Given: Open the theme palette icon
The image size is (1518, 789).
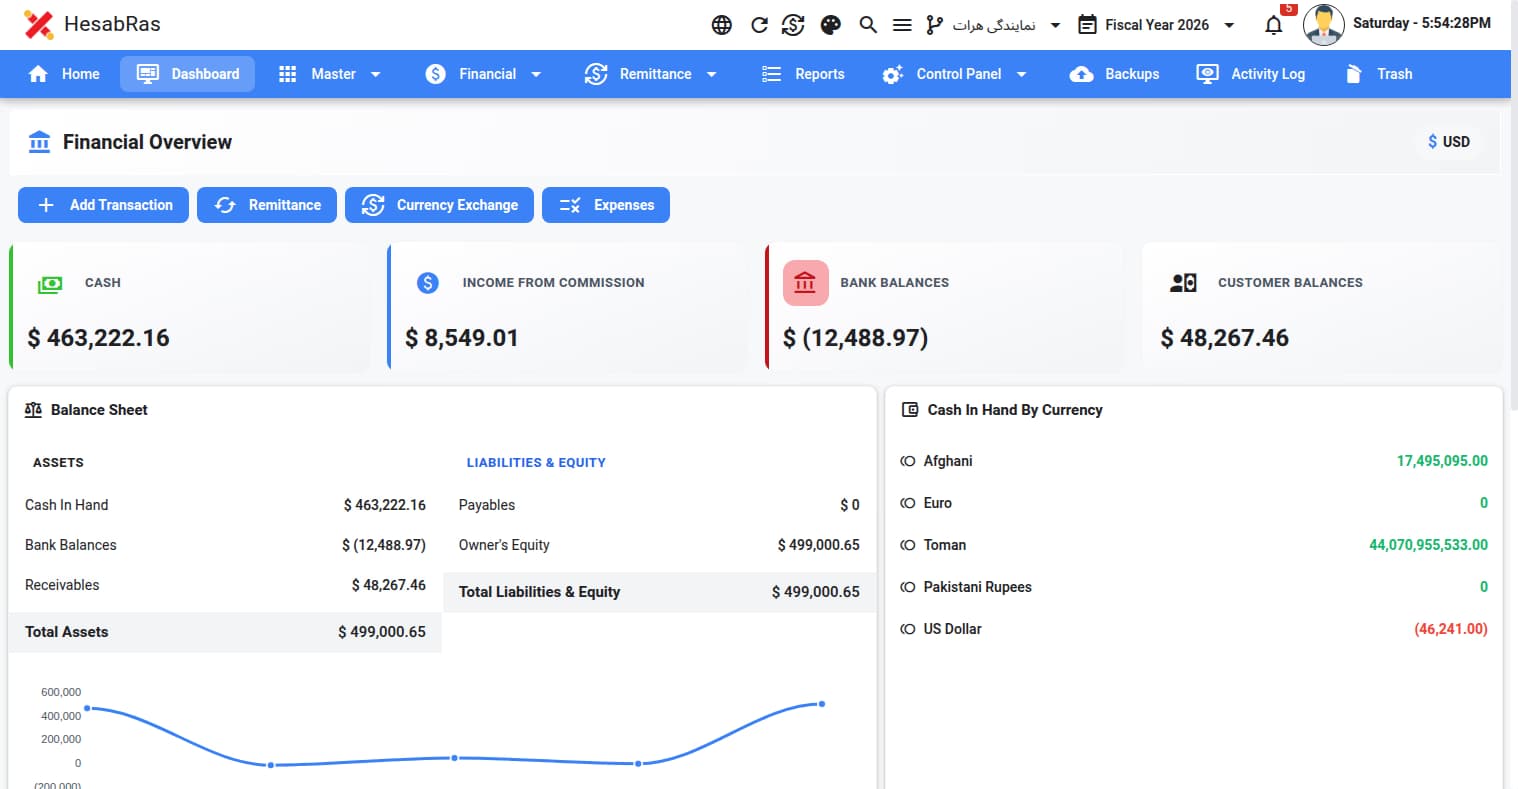Looking at the screenshot, I should pos(831,25).
